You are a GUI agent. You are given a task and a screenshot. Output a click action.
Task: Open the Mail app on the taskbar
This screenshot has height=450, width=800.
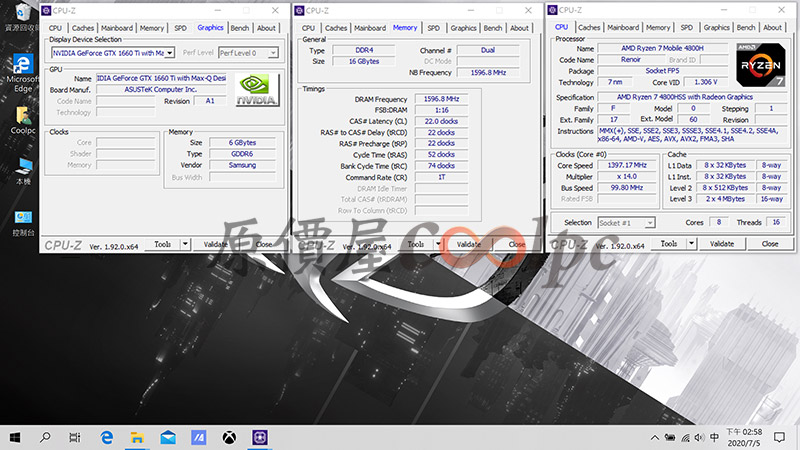pos(168,437)
